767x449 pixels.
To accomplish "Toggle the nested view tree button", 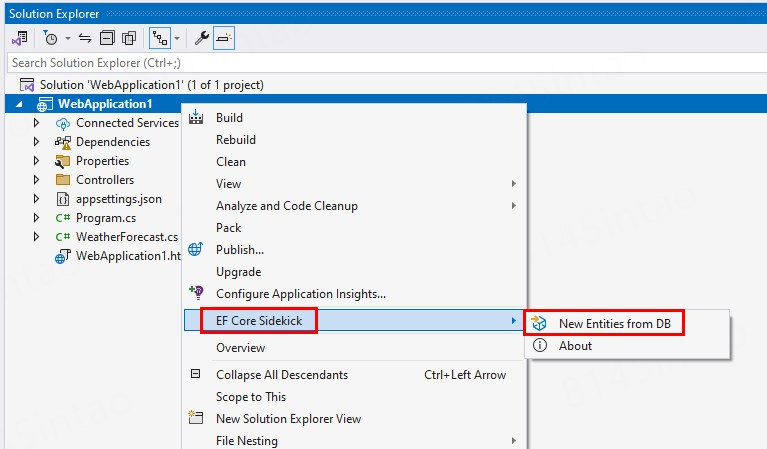I will pyautogui.click(x=159, y=38).
